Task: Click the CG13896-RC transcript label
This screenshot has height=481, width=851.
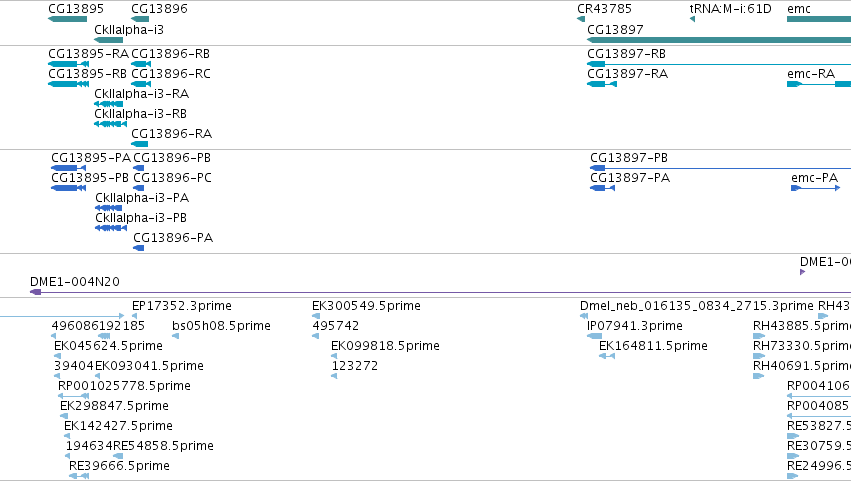Action: point(171,74)
